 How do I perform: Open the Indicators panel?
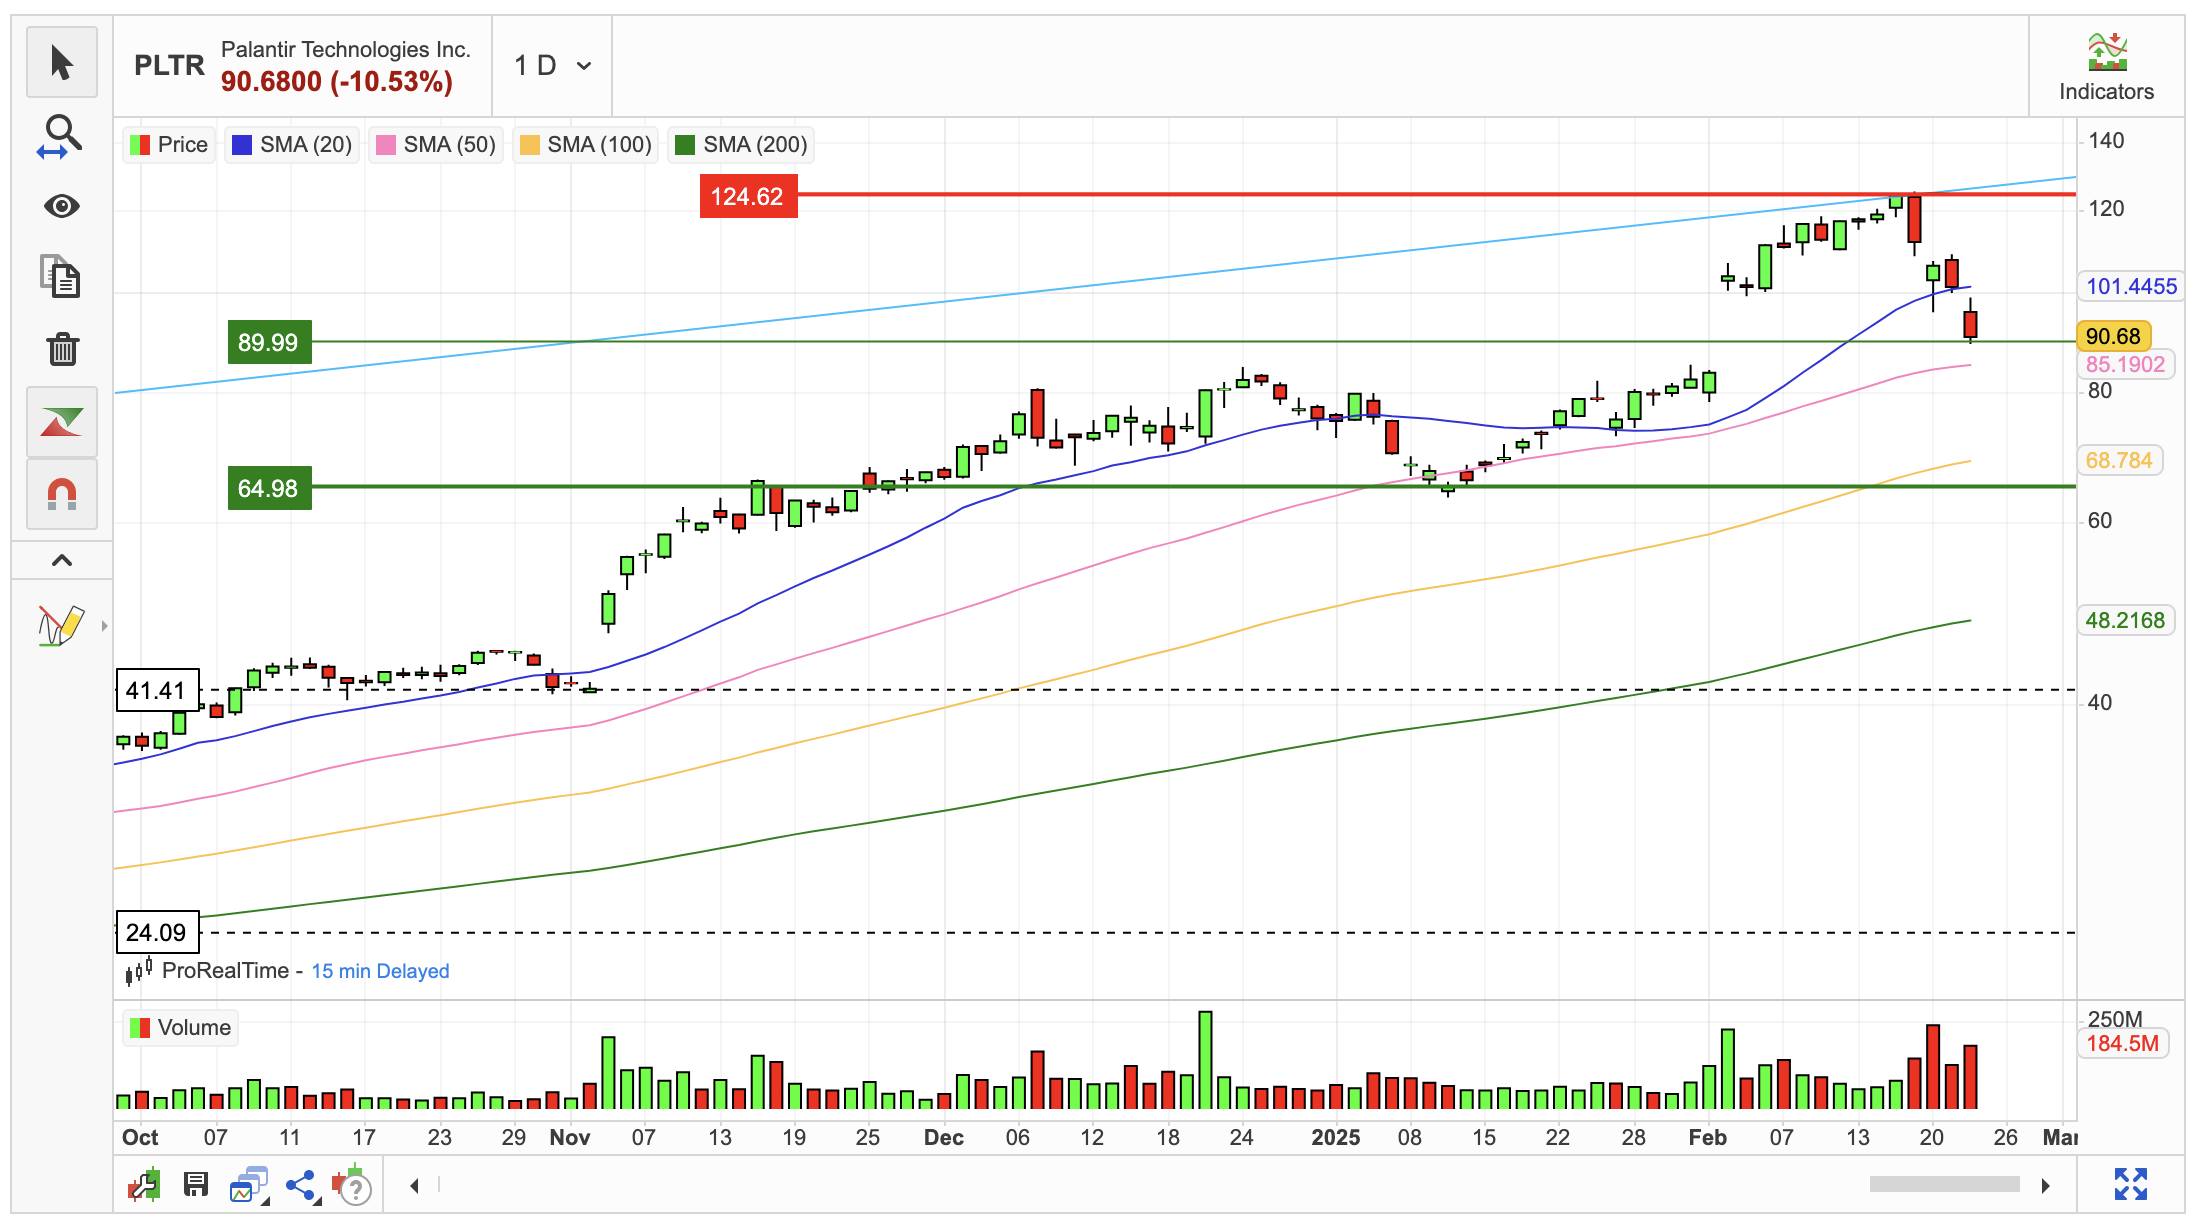point(2106,67)
